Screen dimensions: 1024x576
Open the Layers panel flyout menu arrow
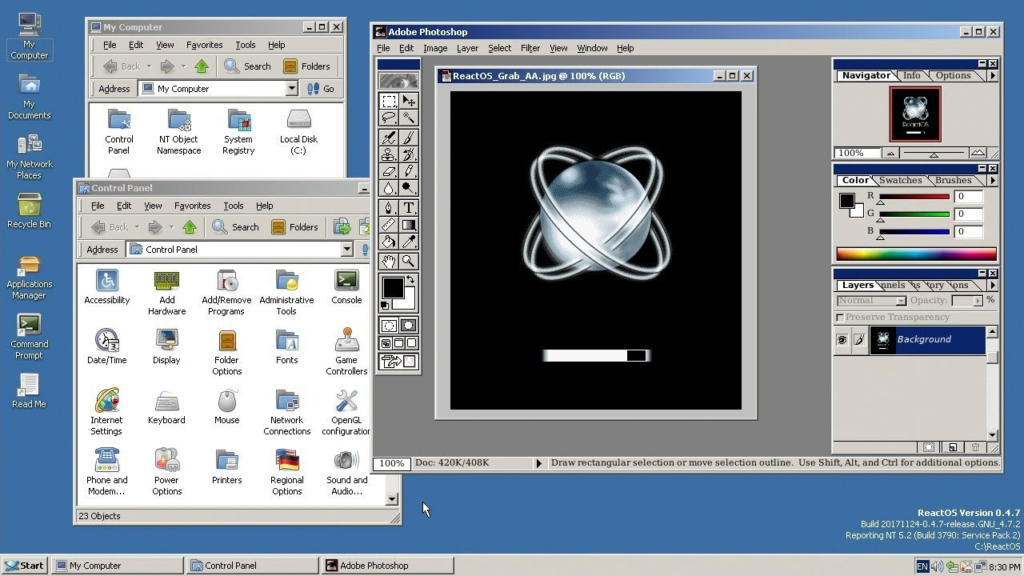pyautogui.click(x=992, y=285)
